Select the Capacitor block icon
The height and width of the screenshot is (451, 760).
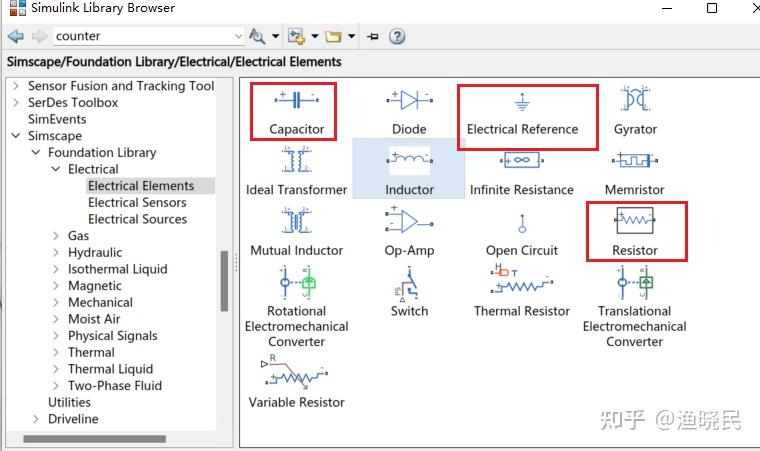tap(297, 100)
